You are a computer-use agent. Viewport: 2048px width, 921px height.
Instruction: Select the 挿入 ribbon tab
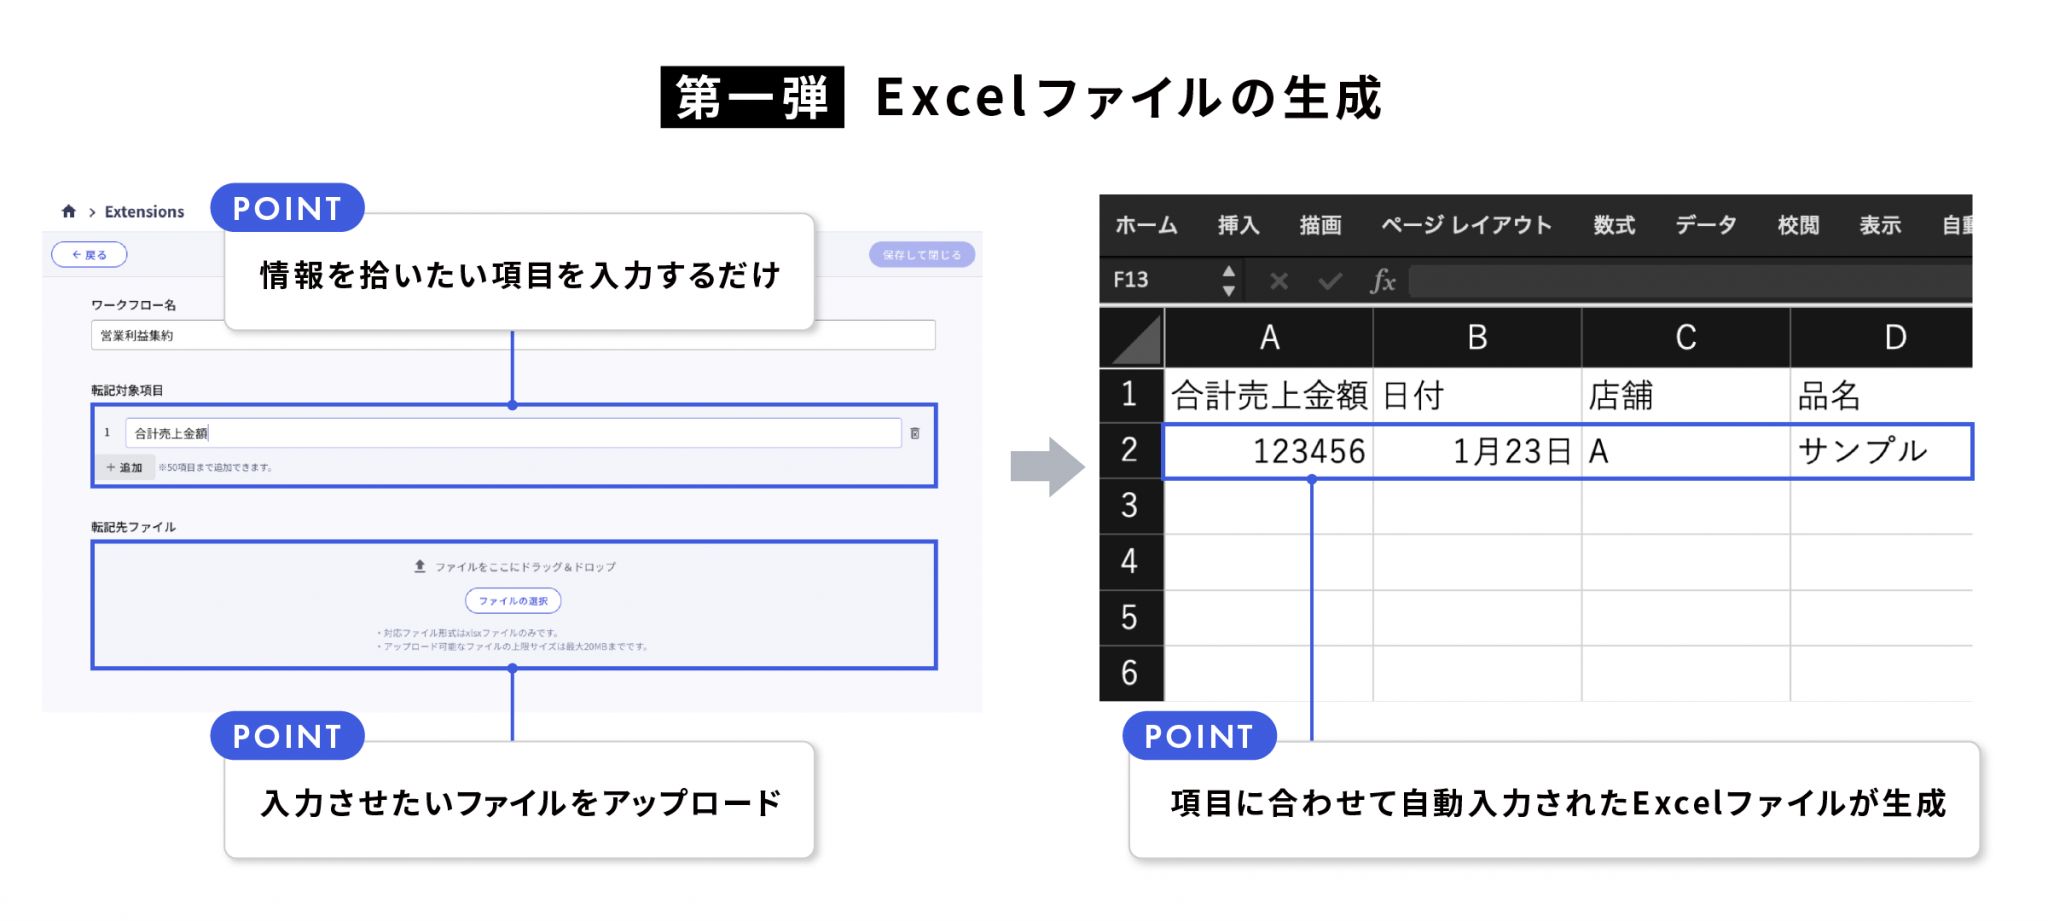click(x=1239, y=225)
